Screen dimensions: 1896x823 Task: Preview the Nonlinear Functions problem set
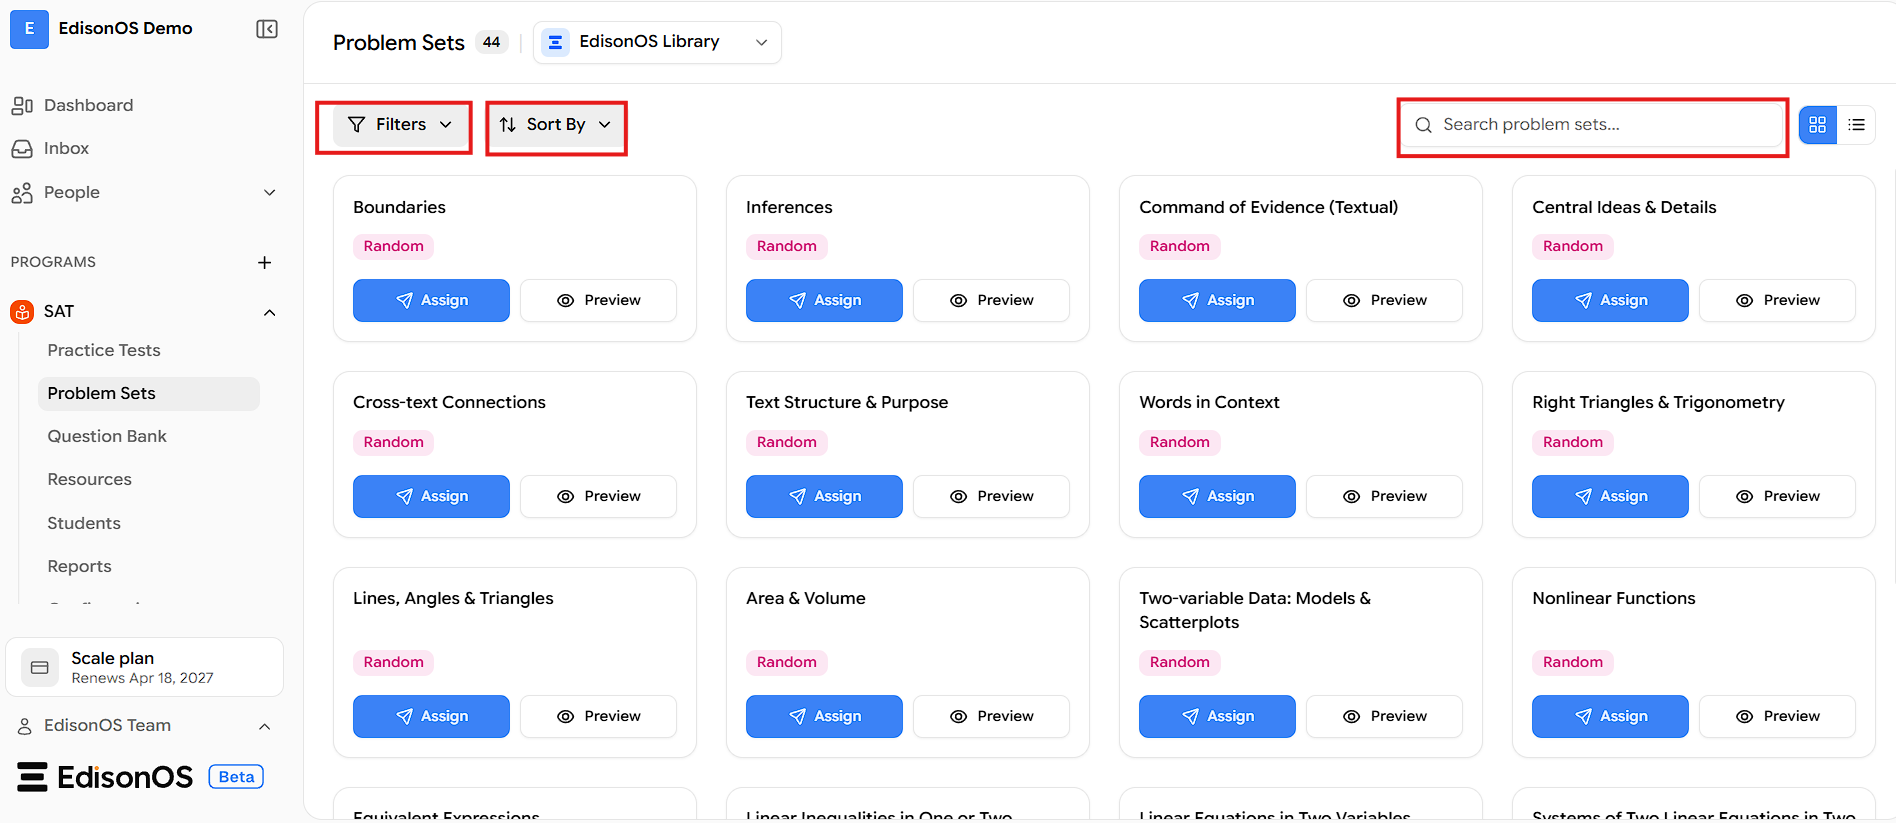point(1777,716)
